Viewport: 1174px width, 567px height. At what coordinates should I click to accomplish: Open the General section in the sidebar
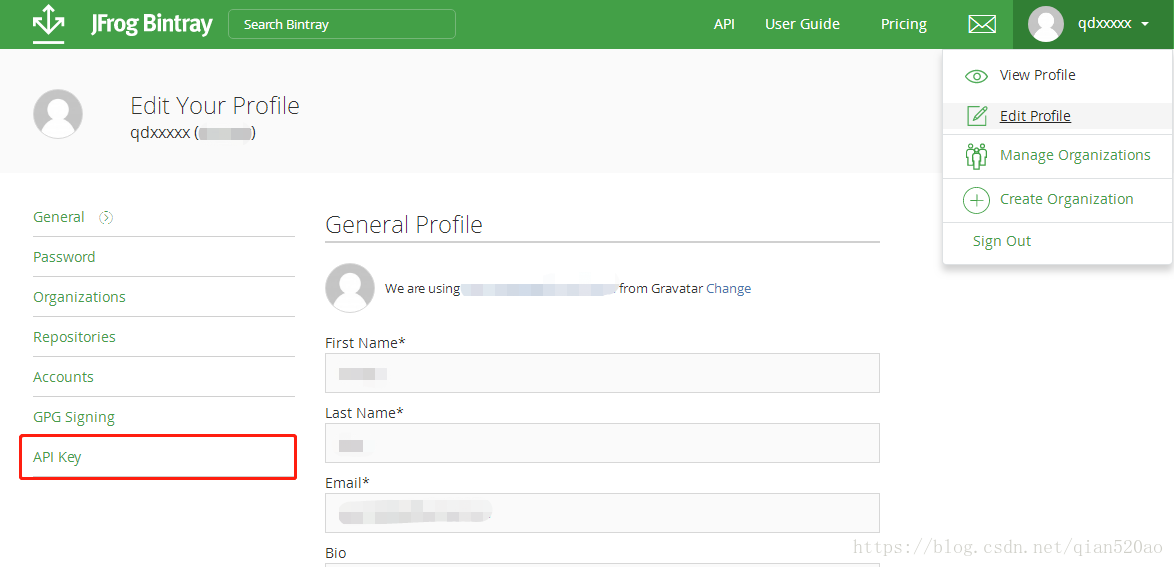pos(58,217)
